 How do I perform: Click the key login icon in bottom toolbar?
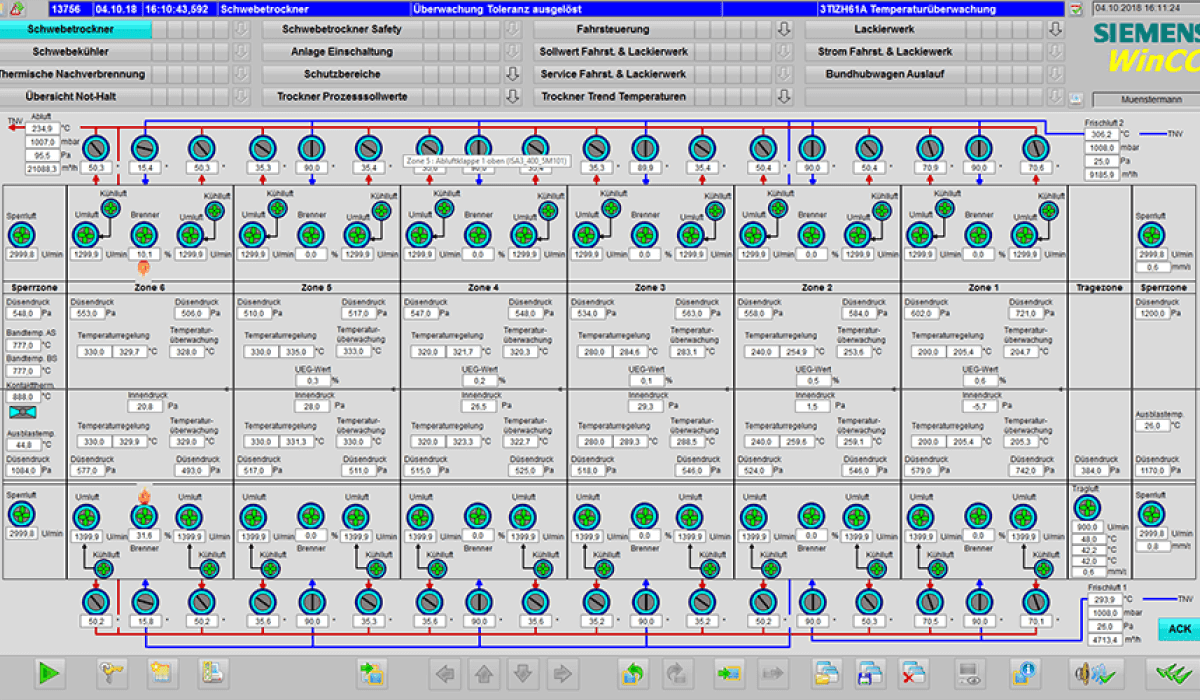(x=111, y=673)
